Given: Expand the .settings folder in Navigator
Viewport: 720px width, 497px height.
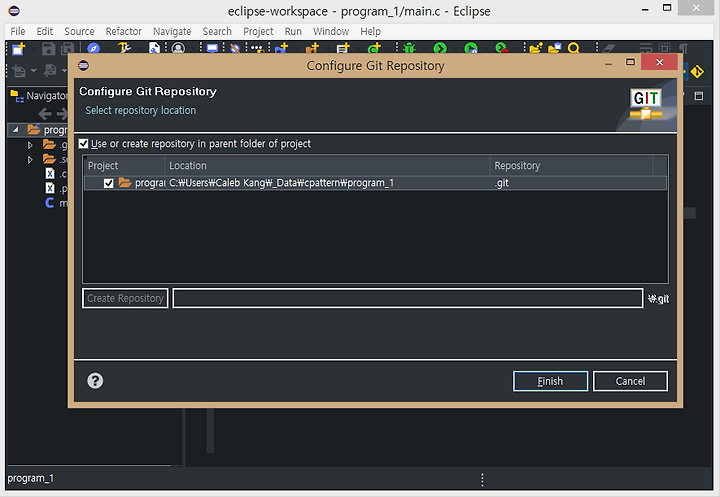Looking at the screenshot, I should point(30,160).
